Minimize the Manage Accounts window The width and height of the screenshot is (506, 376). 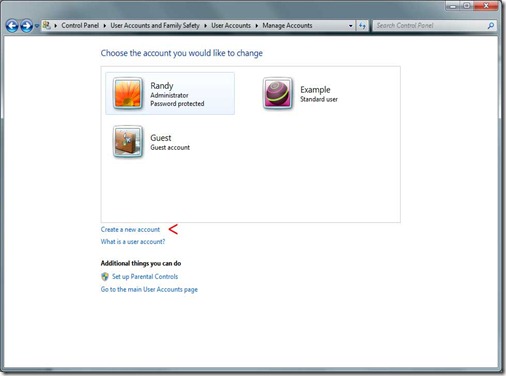453,6
